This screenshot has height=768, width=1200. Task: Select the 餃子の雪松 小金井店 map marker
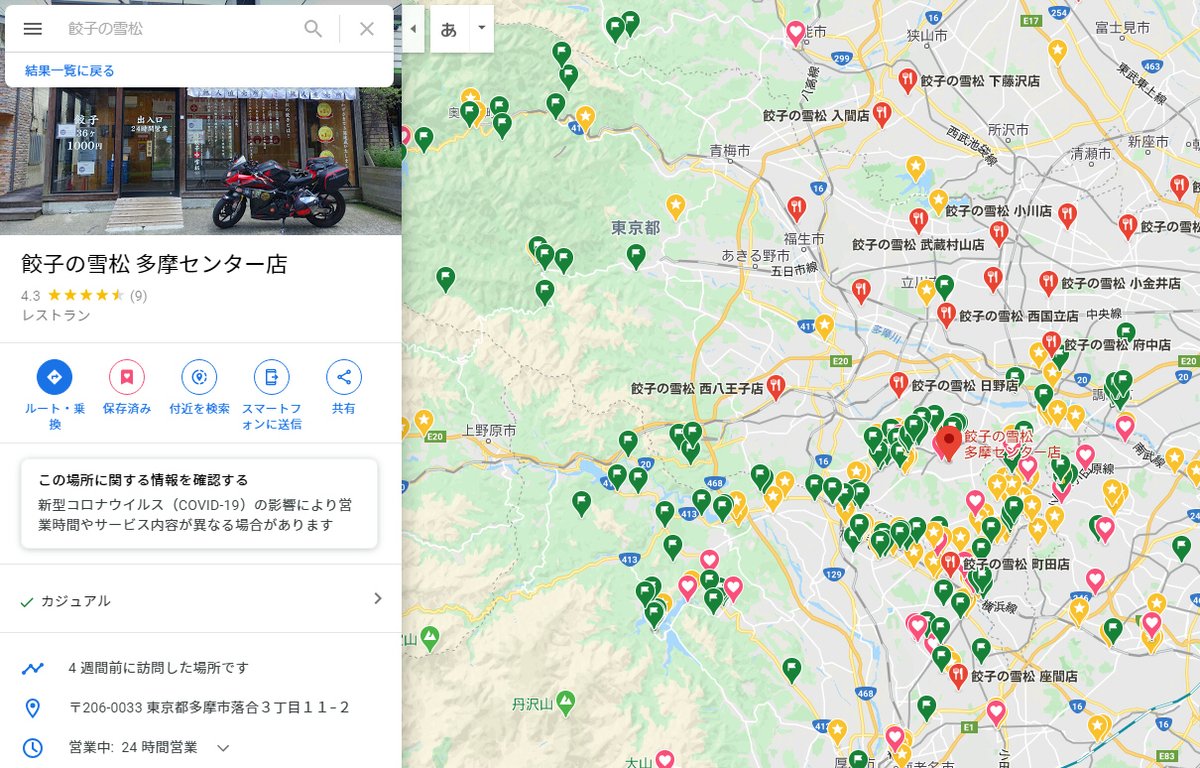1048,283
